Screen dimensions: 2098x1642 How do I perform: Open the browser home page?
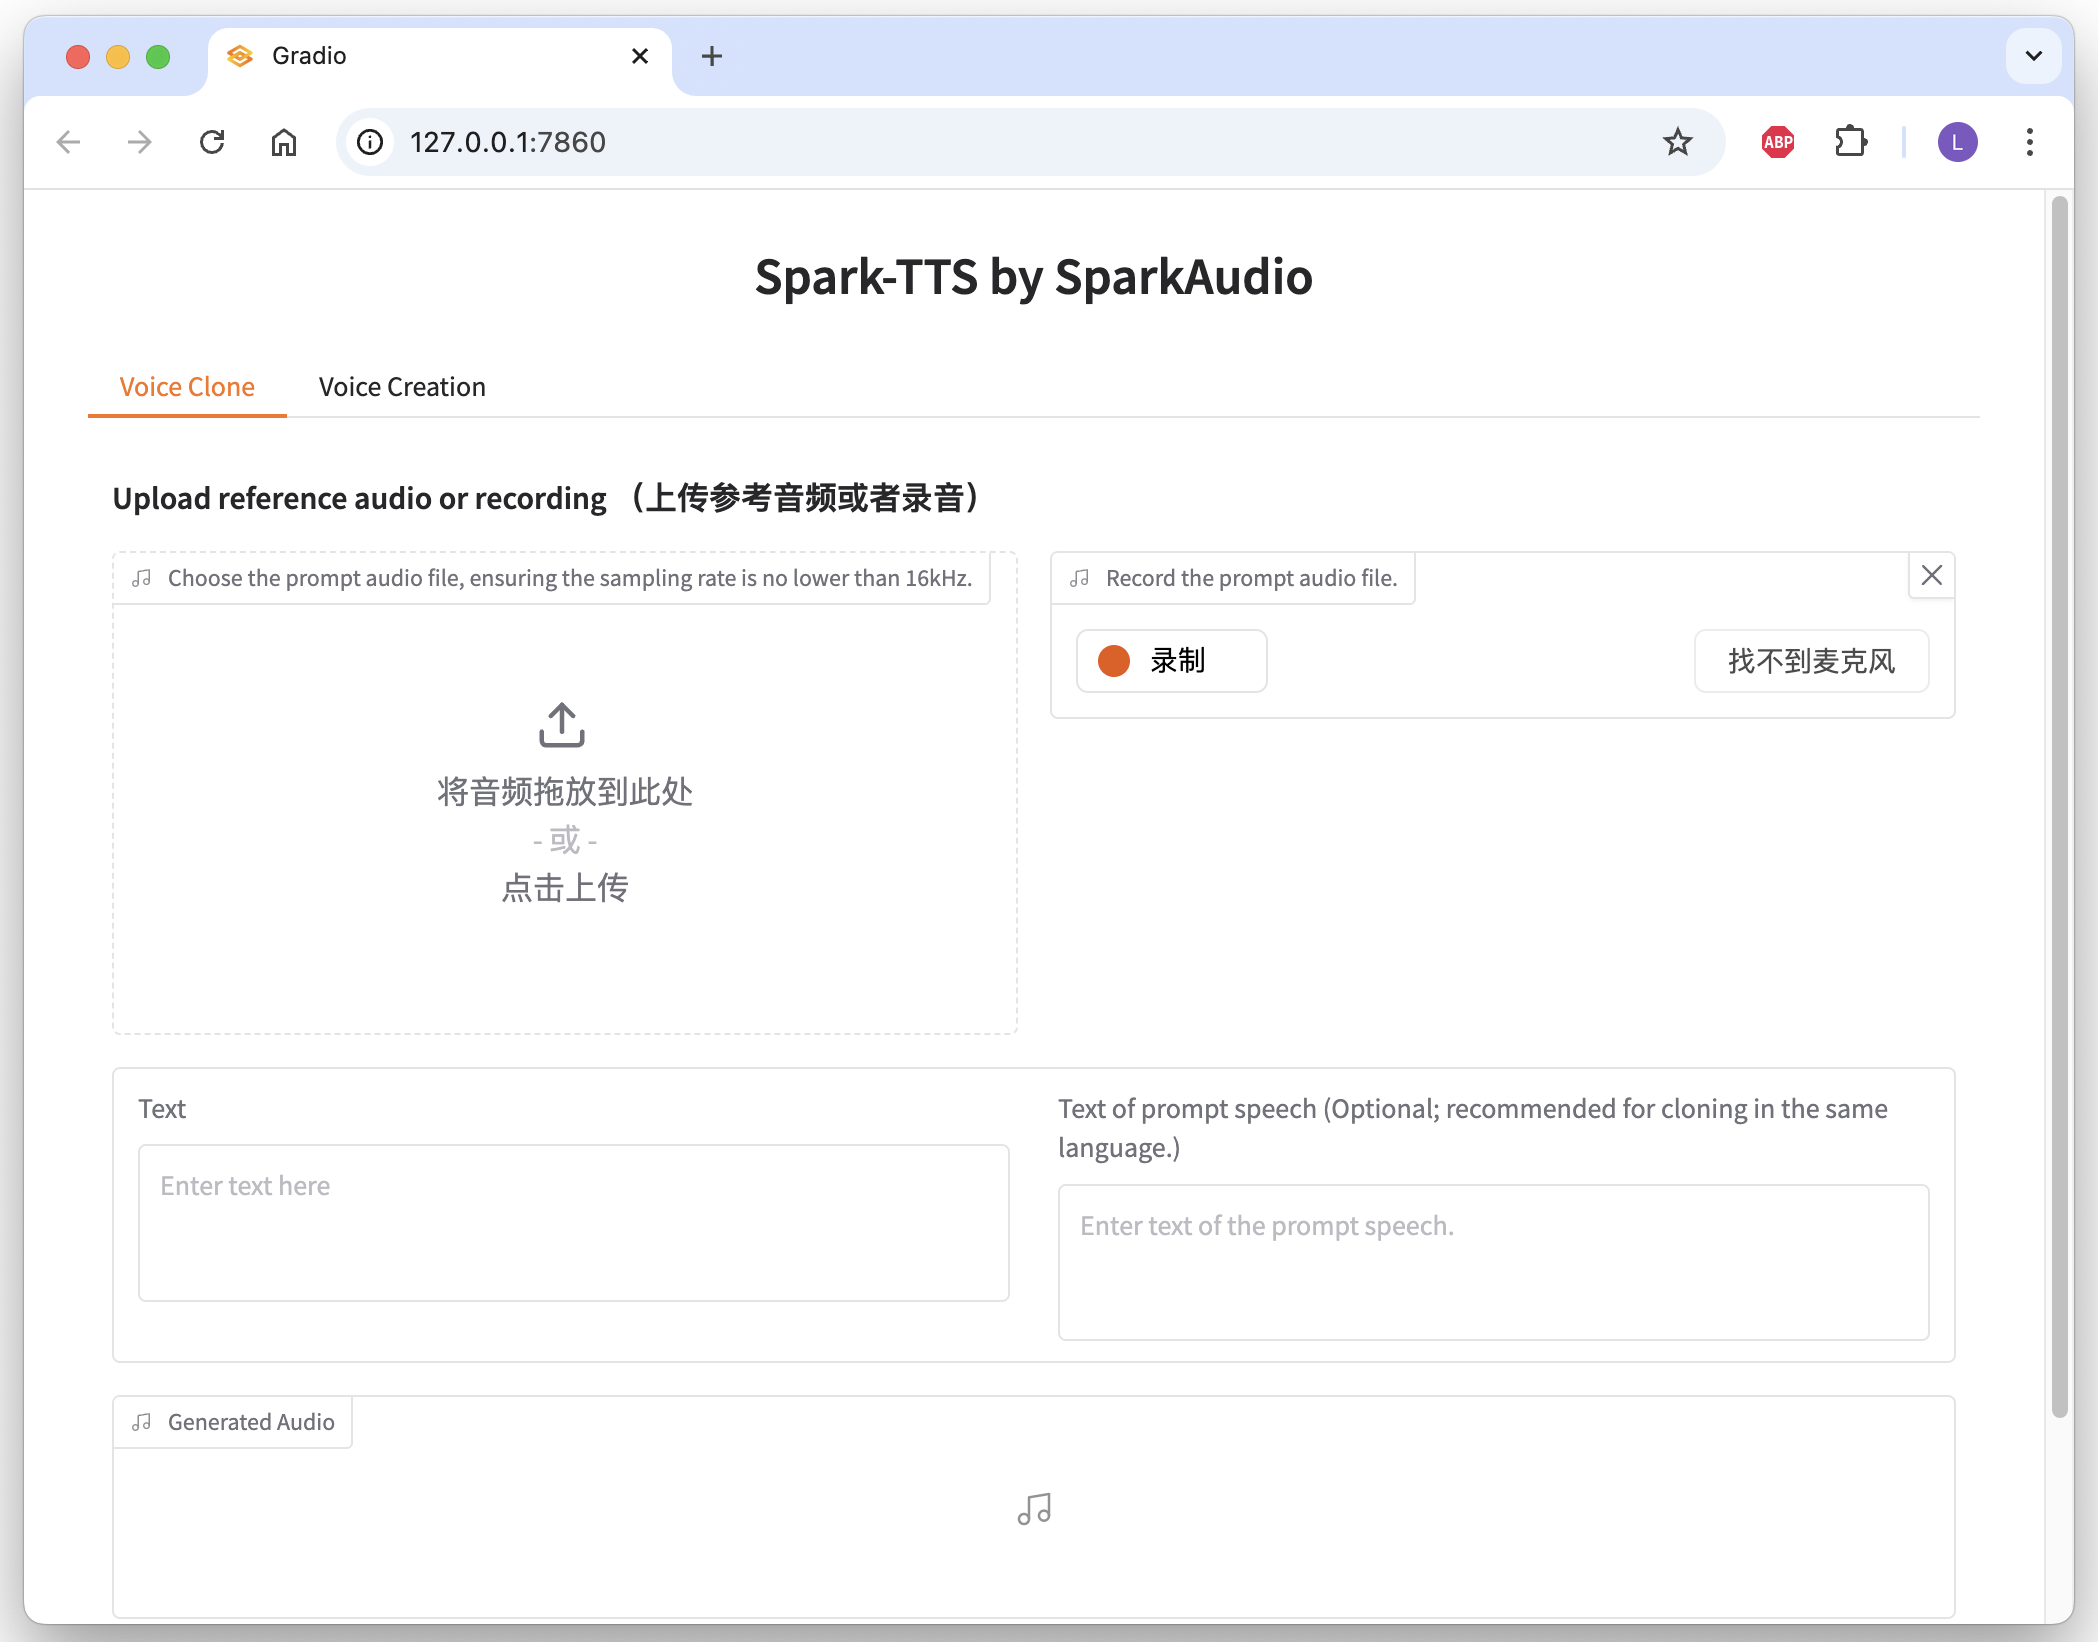click(x=284, y=142)
